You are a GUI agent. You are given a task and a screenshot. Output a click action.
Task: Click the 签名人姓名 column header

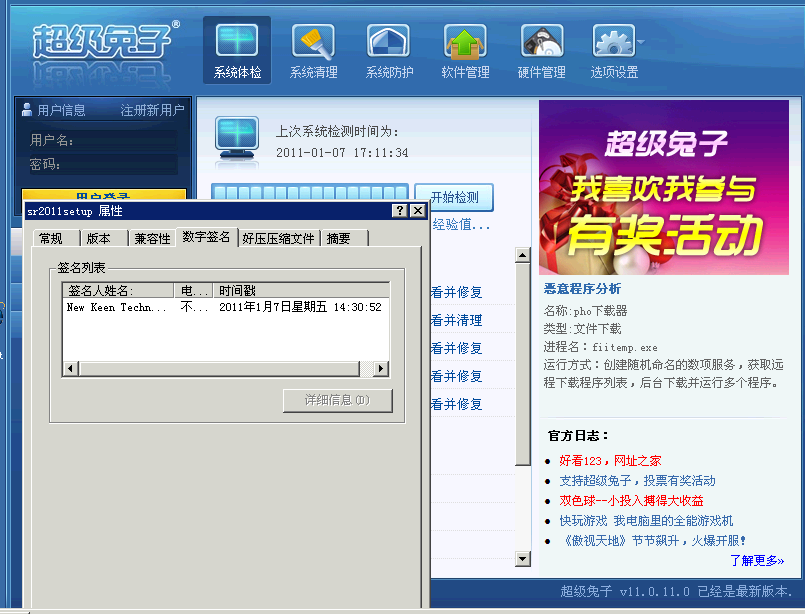coord(118,291)
